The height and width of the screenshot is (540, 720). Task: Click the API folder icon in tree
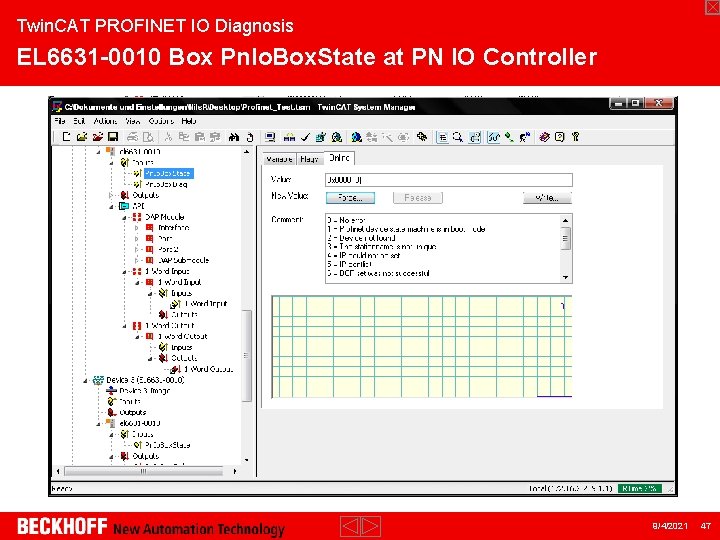tap(124, 206)
